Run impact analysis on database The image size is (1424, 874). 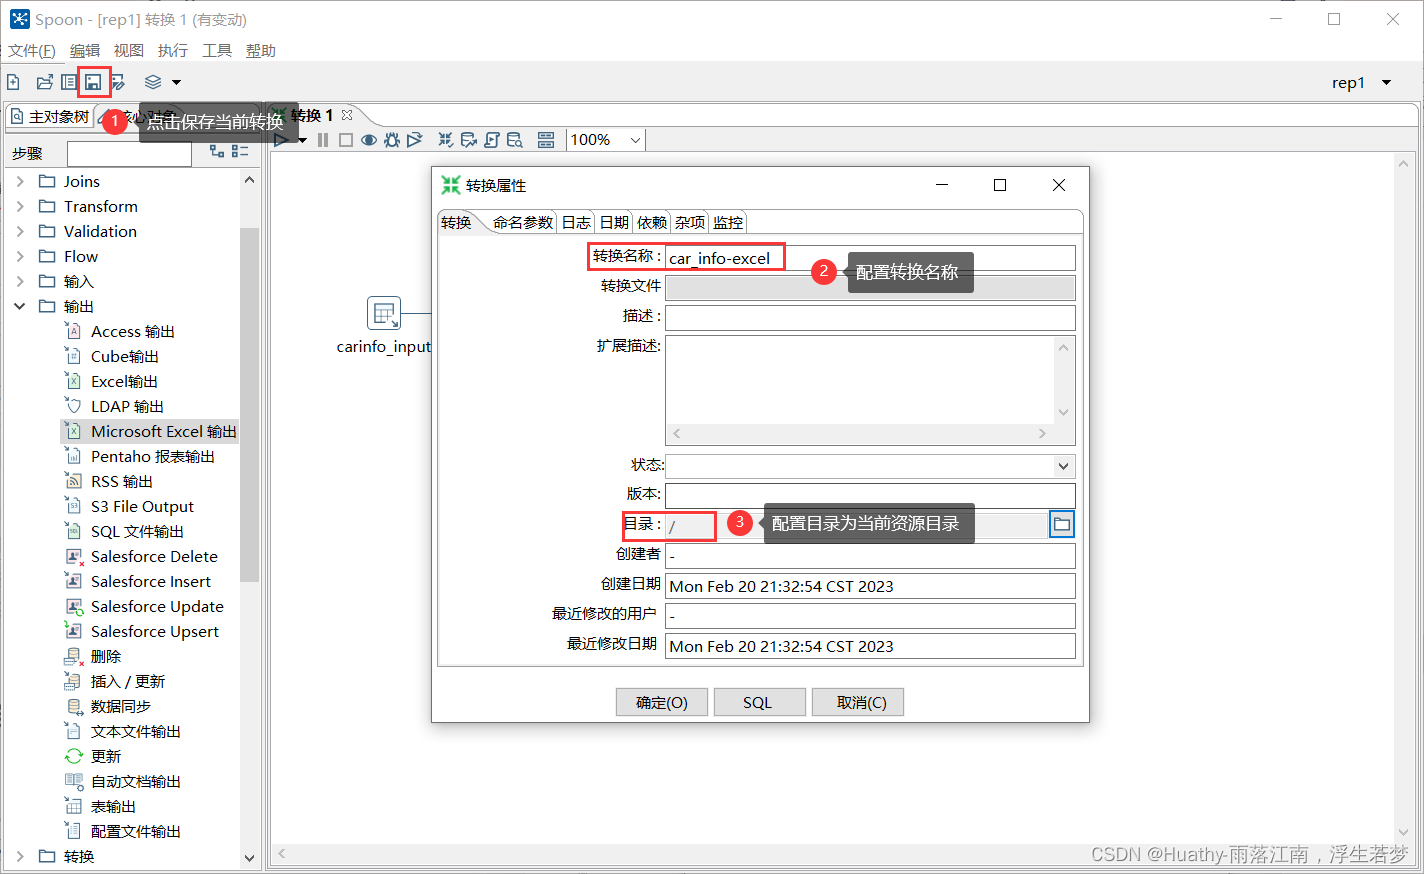tap(469, 140)
